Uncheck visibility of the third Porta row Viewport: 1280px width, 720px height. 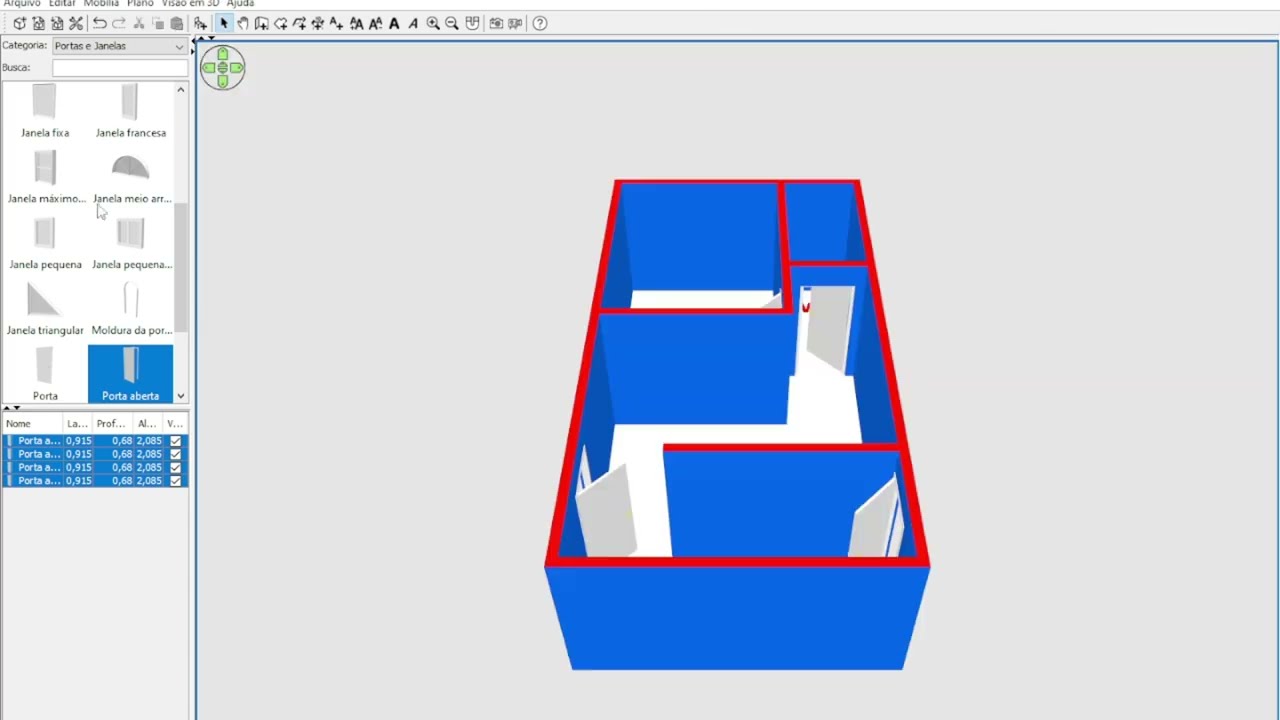(x=176, y=467)
